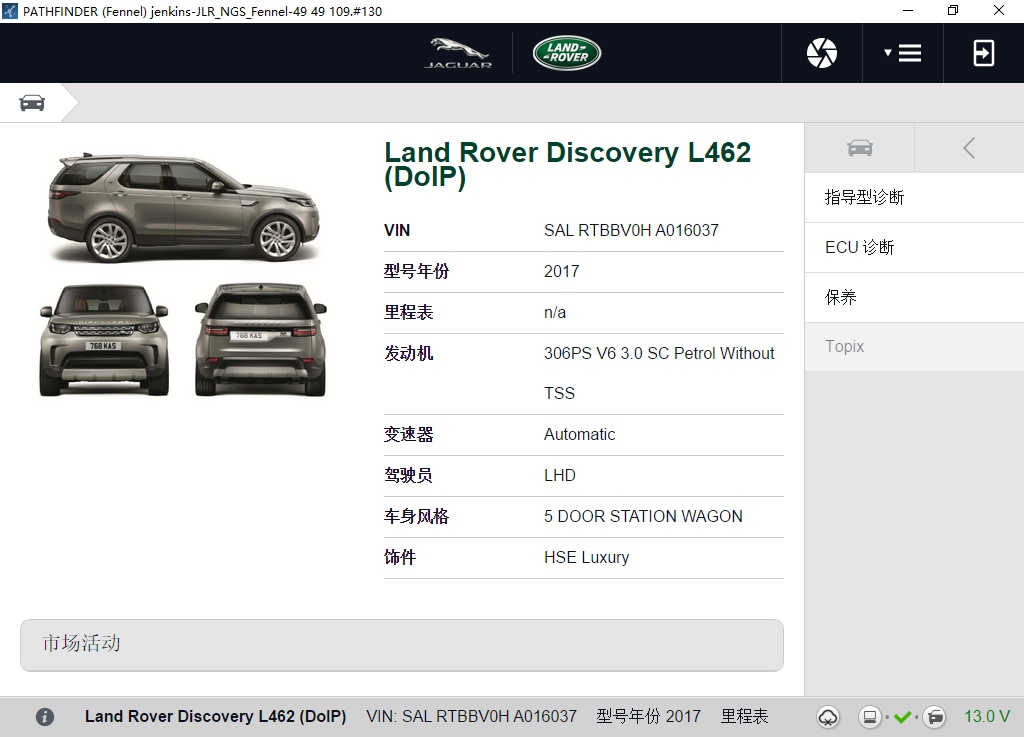Take a screenshot with the camera shutter icon
Screen dimensions: 1024x737
[822, 53]
